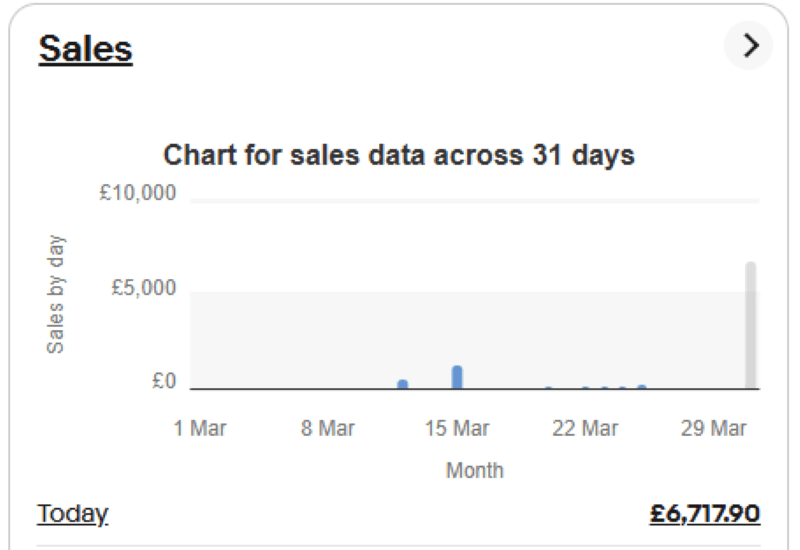
Task: Click the 15 Mar date label
Action: pos(457,428)
